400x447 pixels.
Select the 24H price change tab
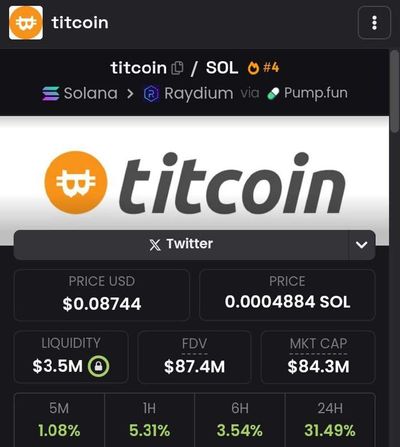click(x=330, y=420)
